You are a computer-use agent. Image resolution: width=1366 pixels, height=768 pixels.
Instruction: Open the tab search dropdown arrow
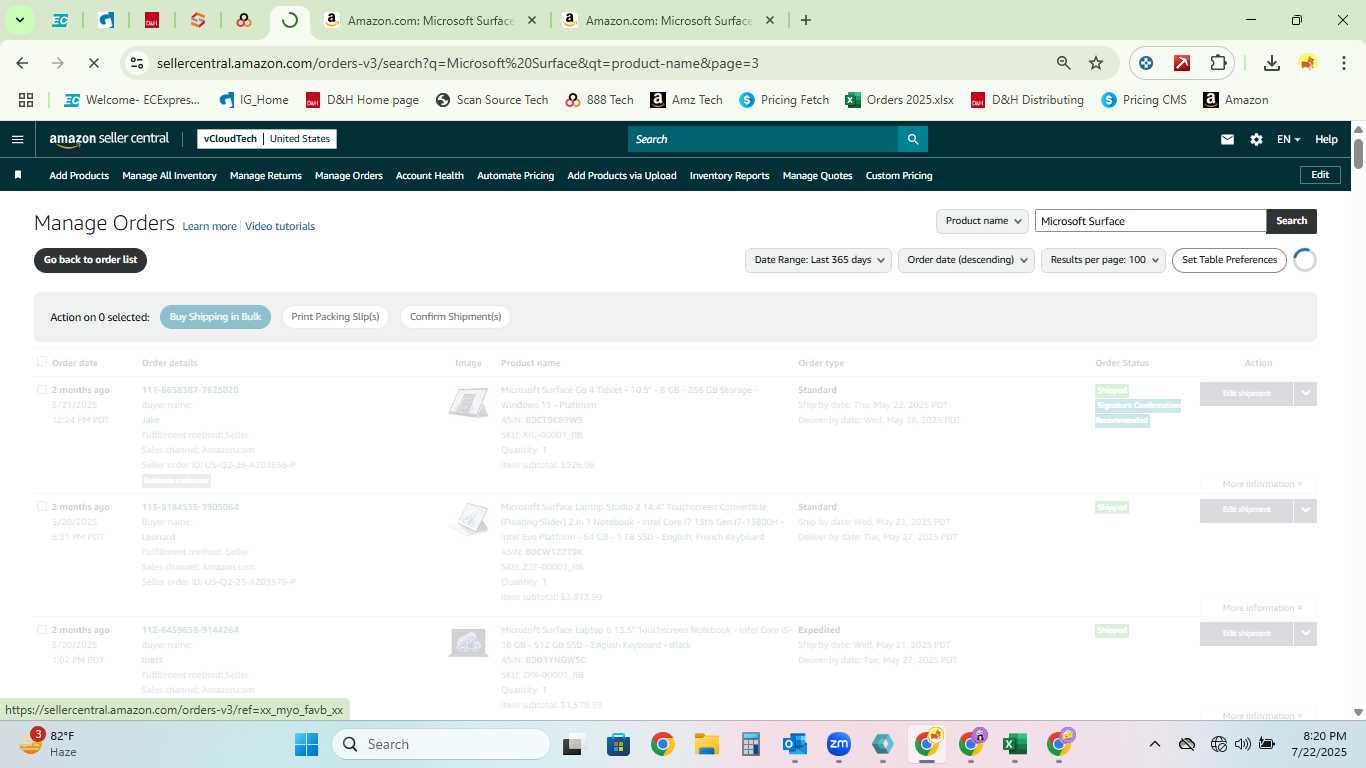pyautogui.click(x=19, y=20)
